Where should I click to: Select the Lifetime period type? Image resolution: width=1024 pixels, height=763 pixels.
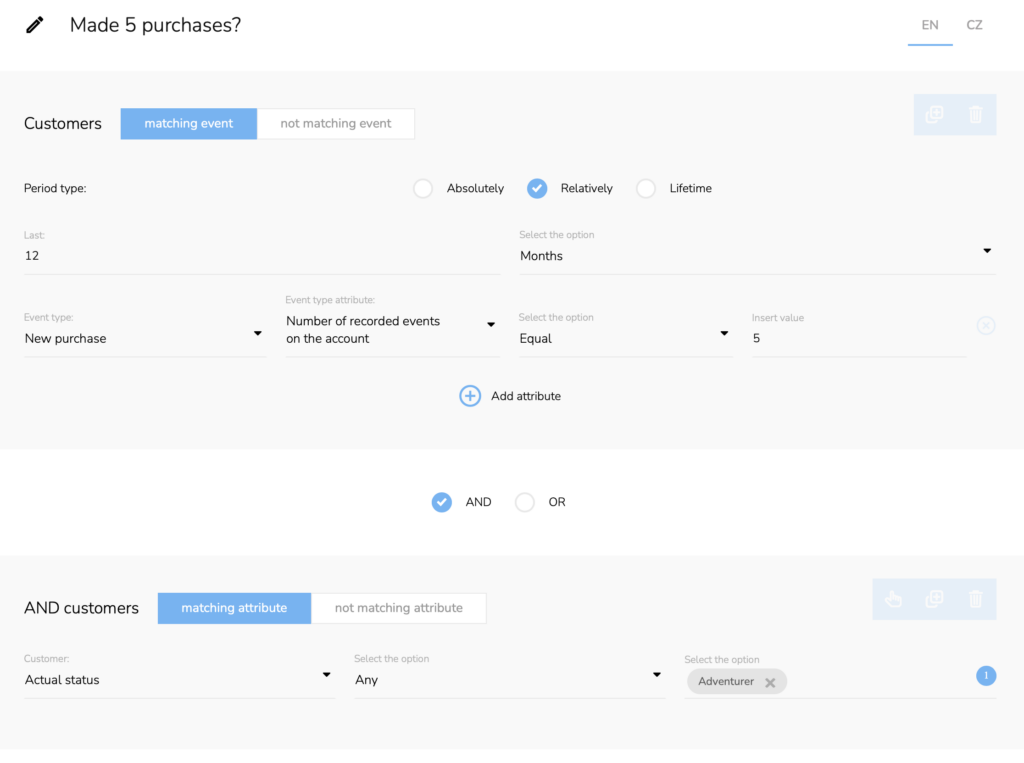[646, 188]
